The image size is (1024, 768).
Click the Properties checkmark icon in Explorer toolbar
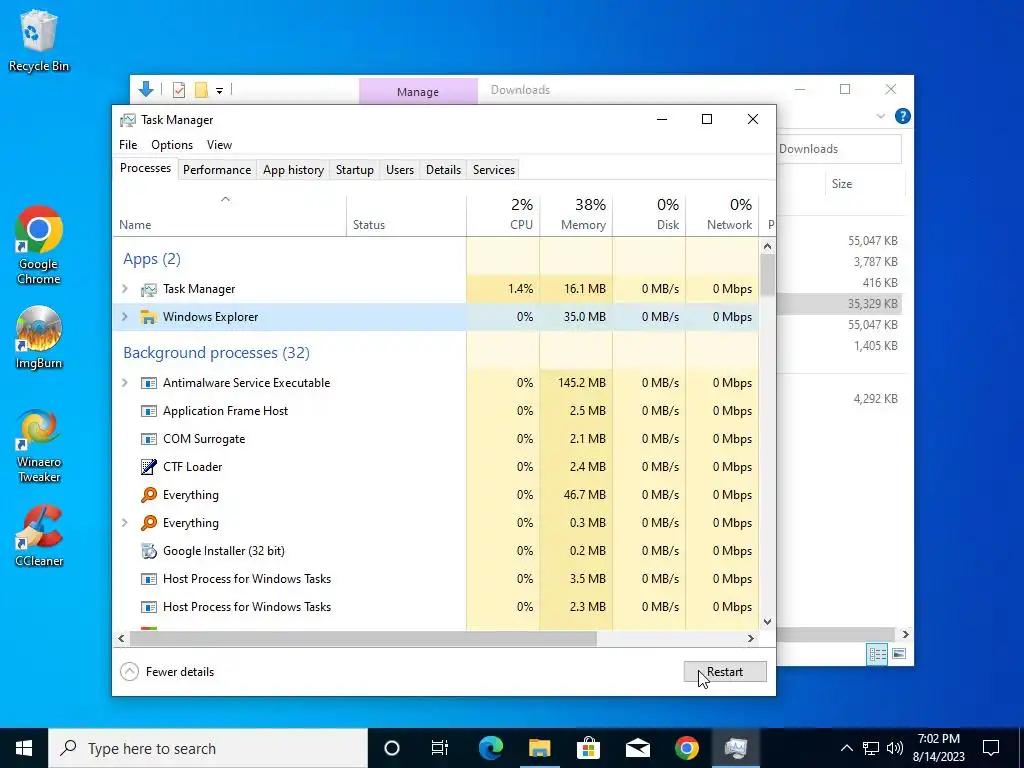pos(179,90)
